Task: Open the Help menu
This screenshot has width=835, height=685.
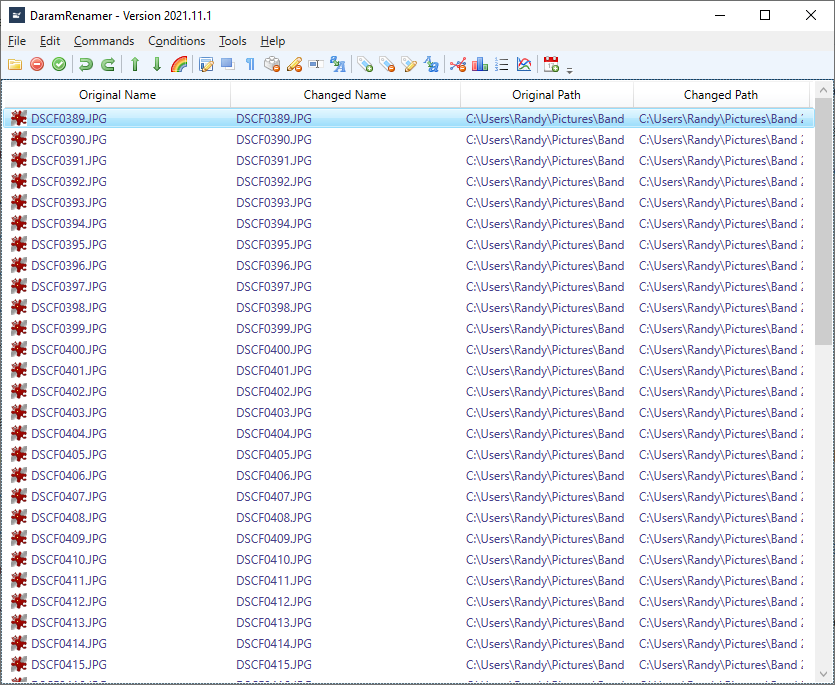Action: point(273,41)
